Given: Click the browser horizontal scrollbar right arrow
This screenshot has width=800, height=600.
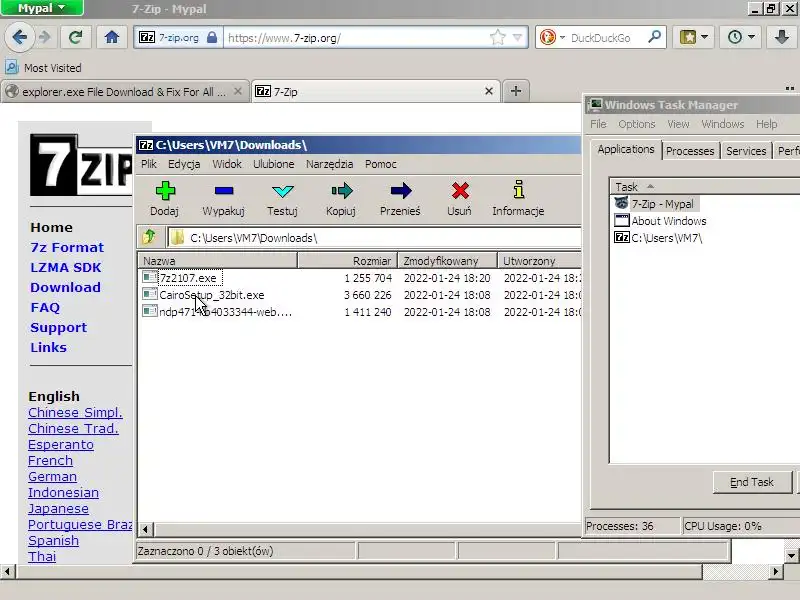Looking at the screenshot, I should coord(776,571).
